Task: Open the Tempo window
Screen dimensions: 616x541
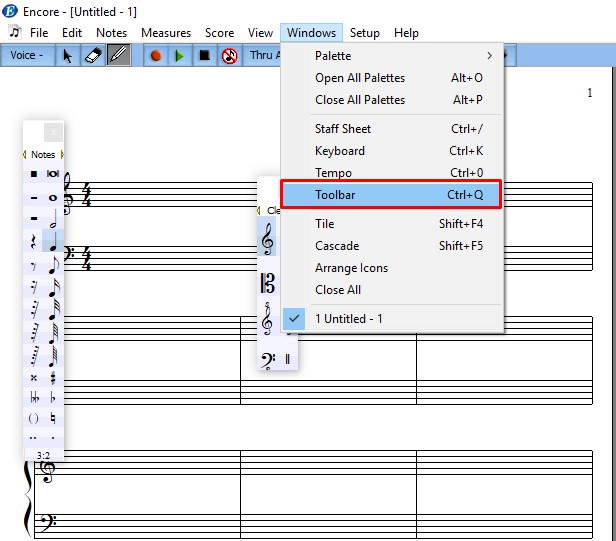Action: pos(392,172)
